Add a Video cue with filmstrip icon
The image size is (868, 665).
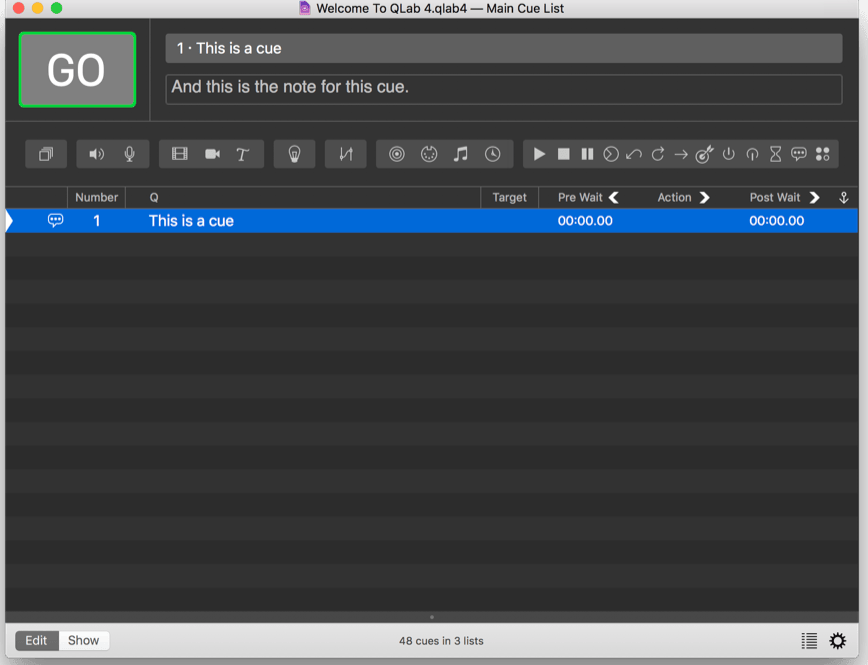point(179,154)
